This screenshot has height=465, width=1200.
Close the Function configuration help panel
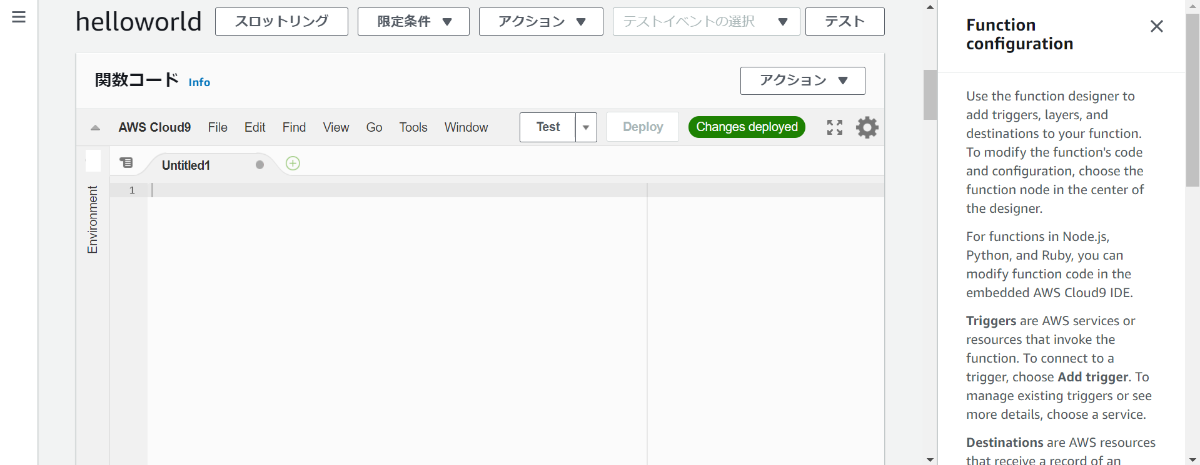click(1157, 27)
